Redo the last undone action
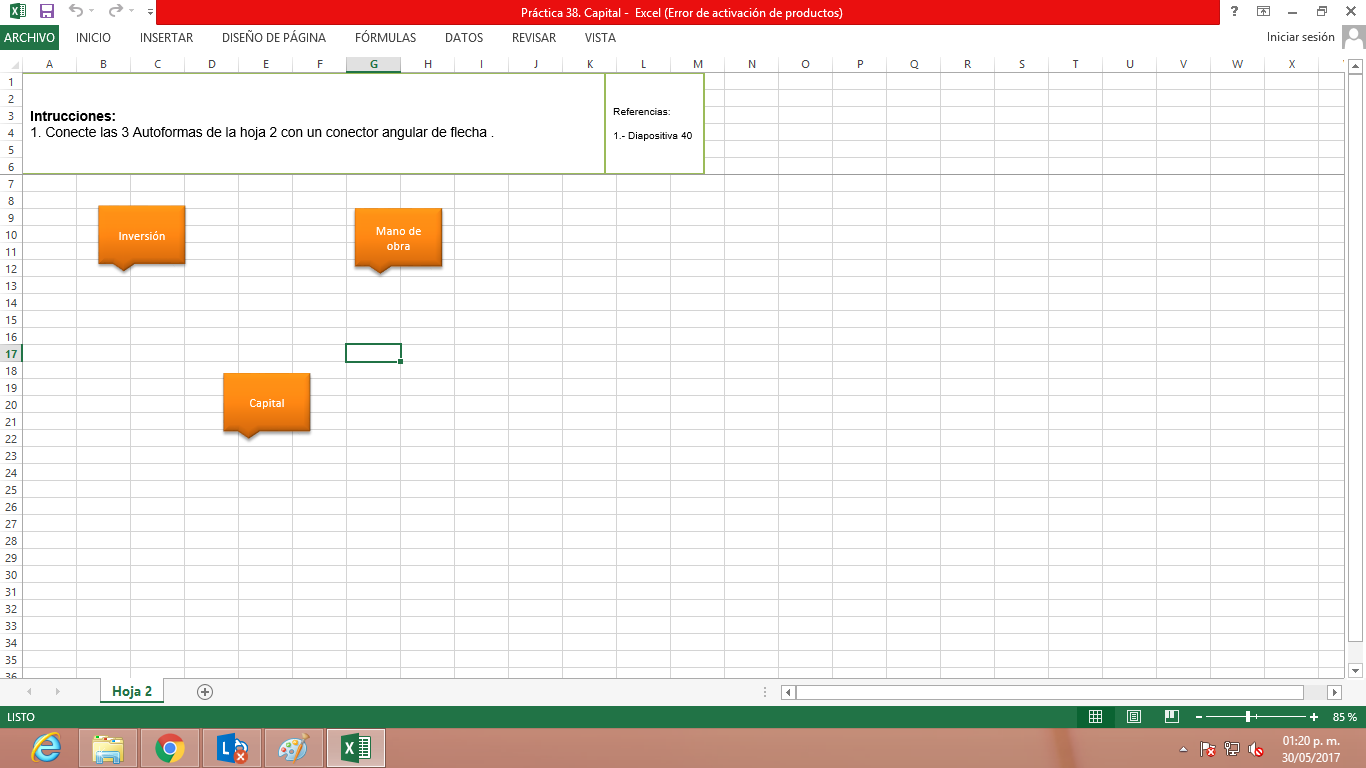1366x768 pixels. (x=115, y=12)
